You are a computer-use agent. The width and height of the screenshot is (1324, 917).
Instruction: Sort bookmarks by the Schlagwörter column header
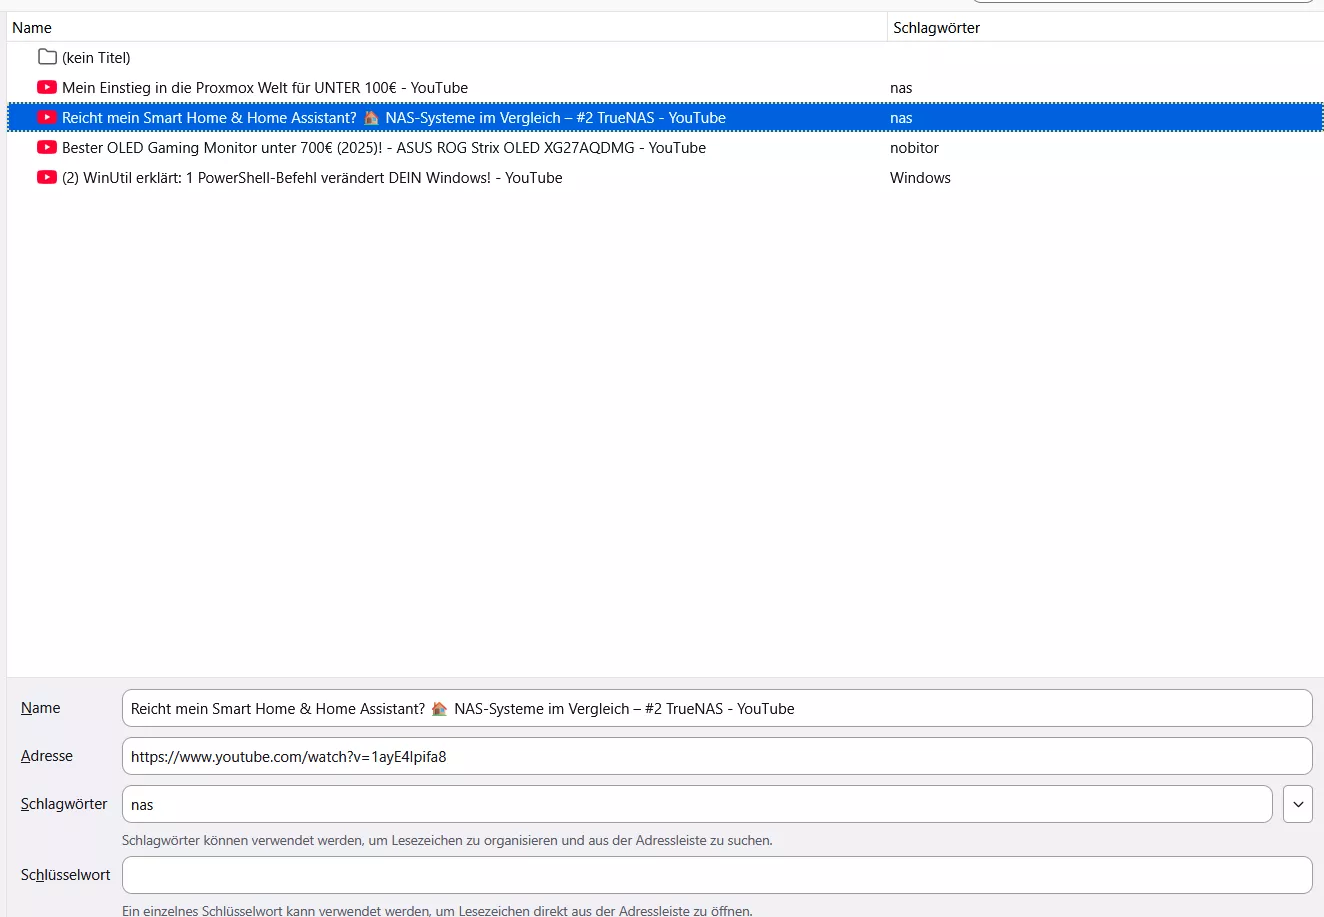pyautogui.click(x=1106, y=28)
